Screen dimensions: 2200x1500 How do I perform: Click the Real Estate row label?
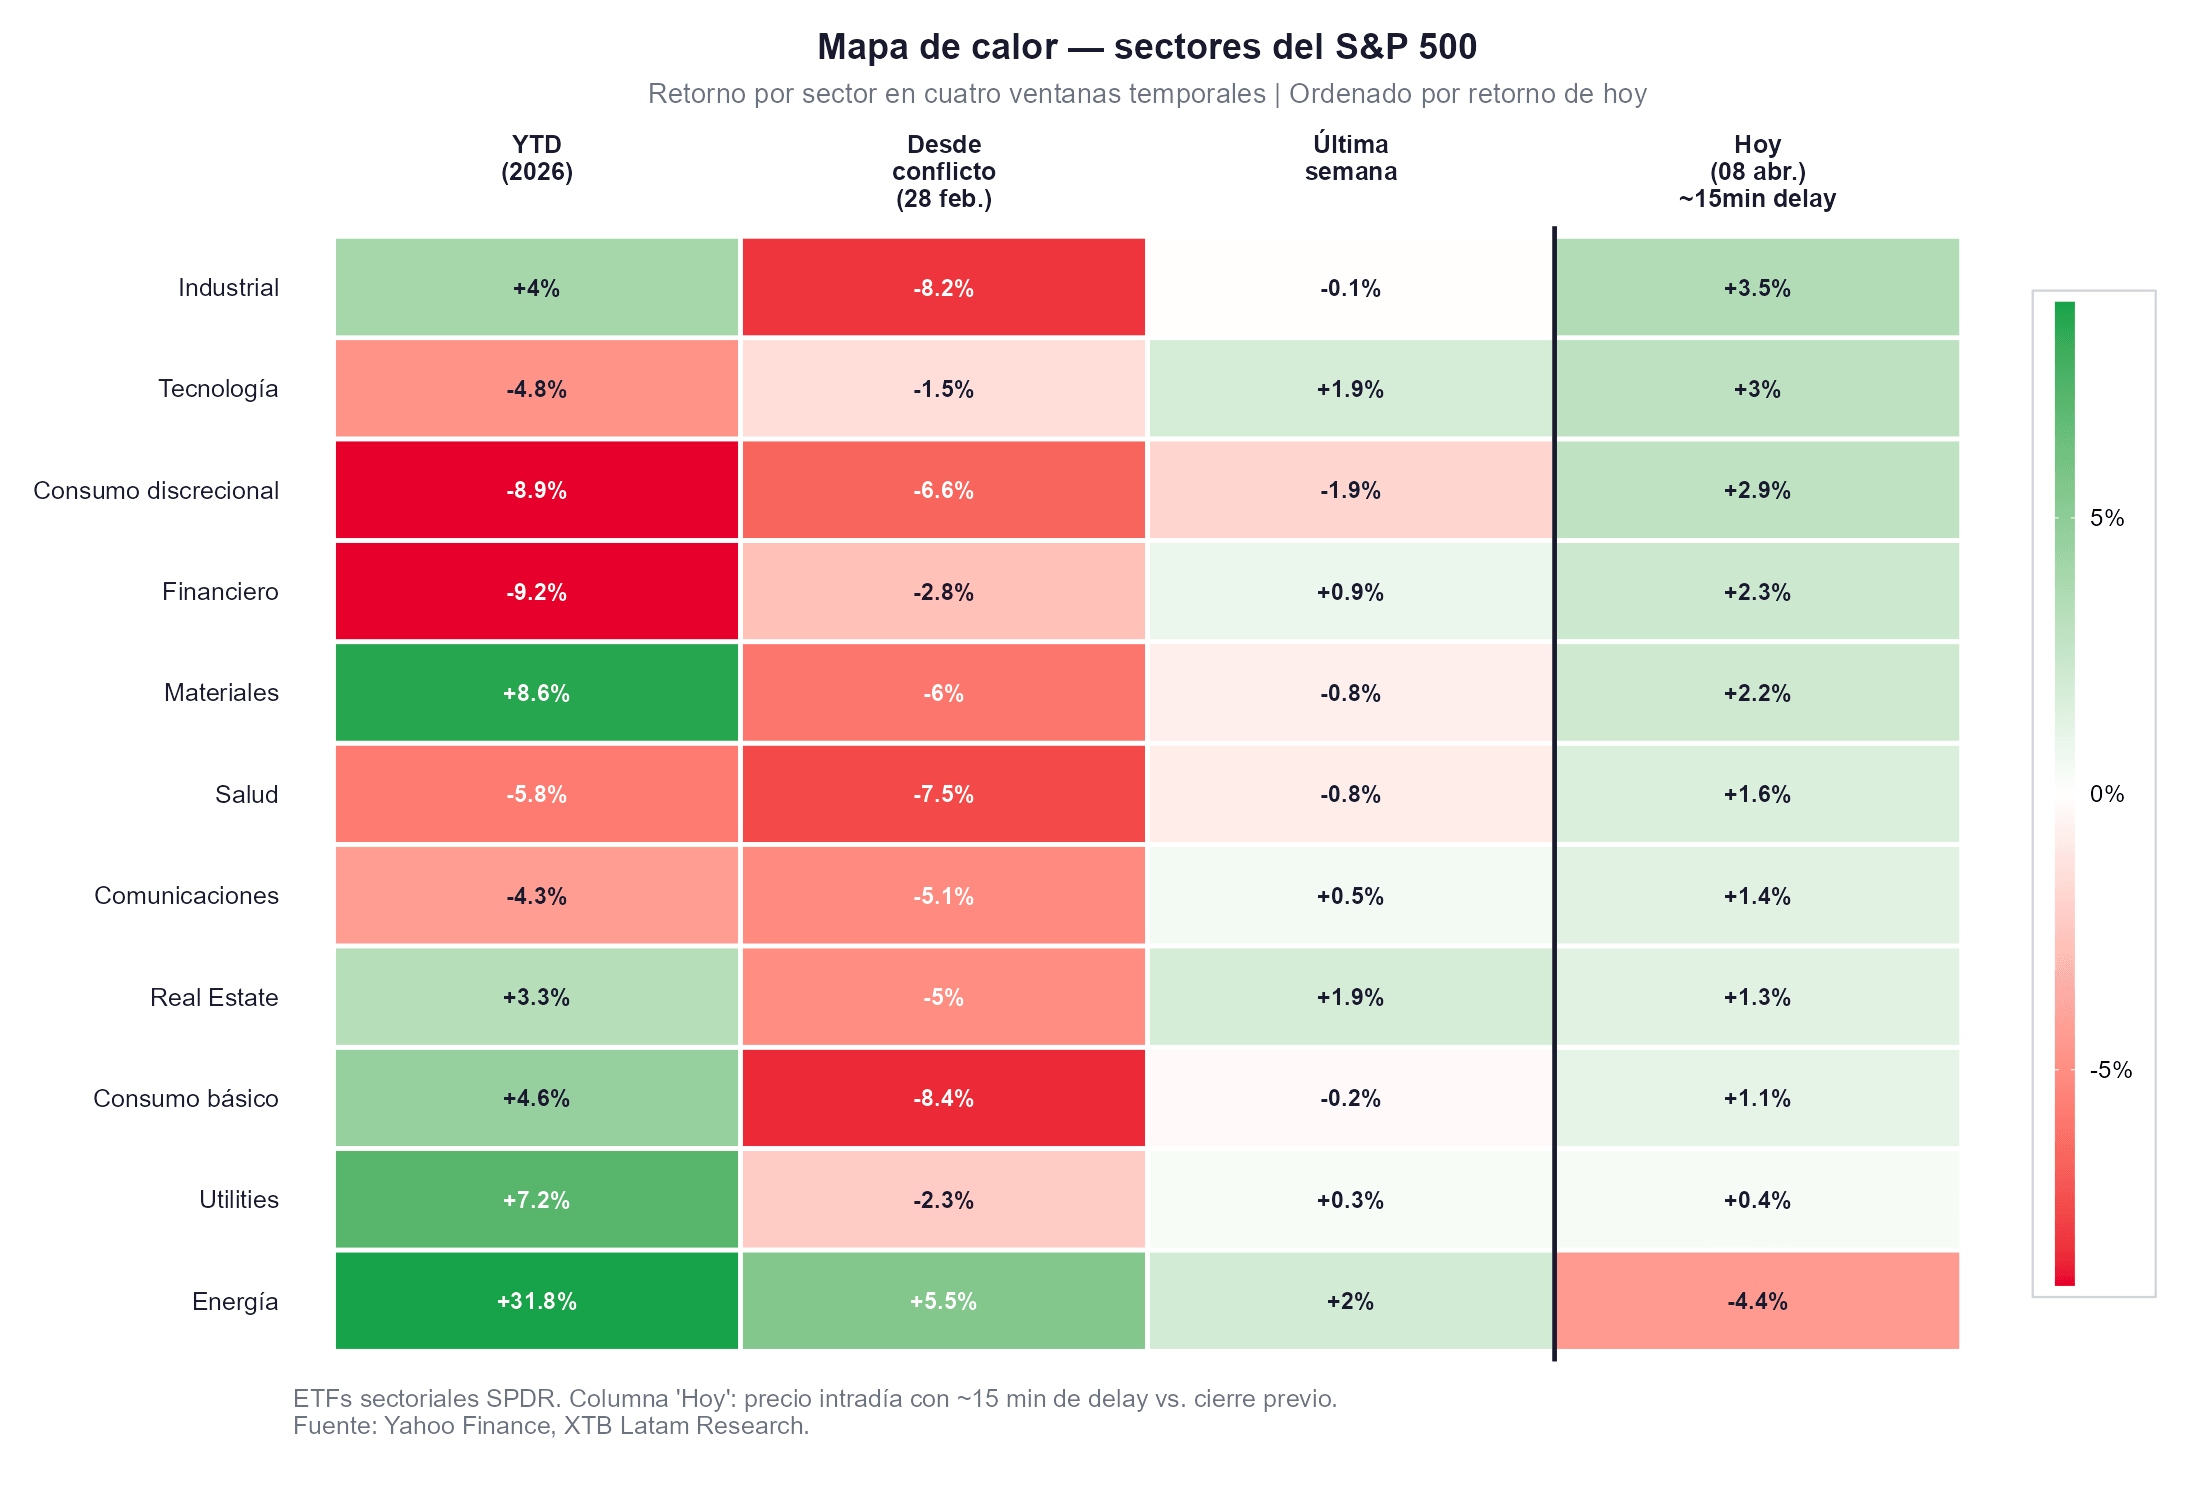(214, 997)
